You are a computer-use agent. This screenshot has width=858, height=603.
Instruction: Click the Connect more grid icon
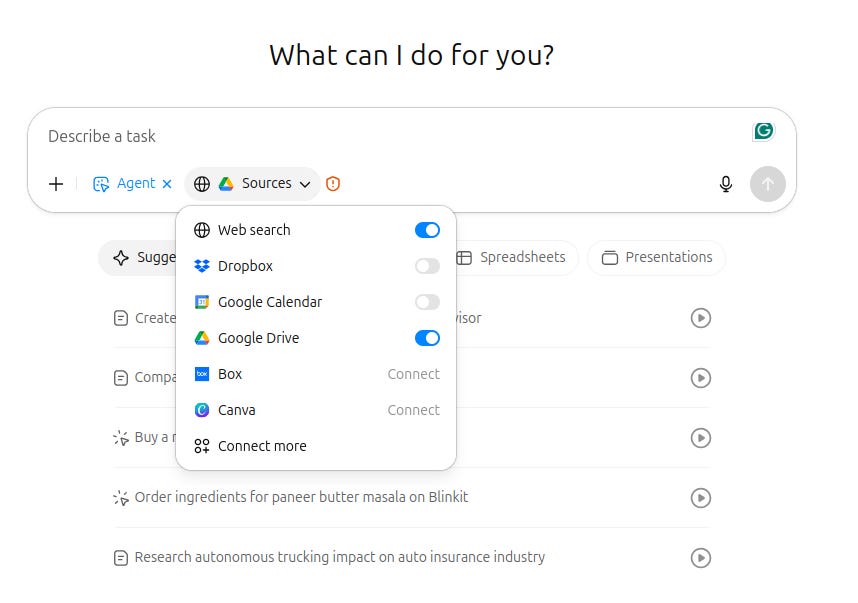coord(202,447)
